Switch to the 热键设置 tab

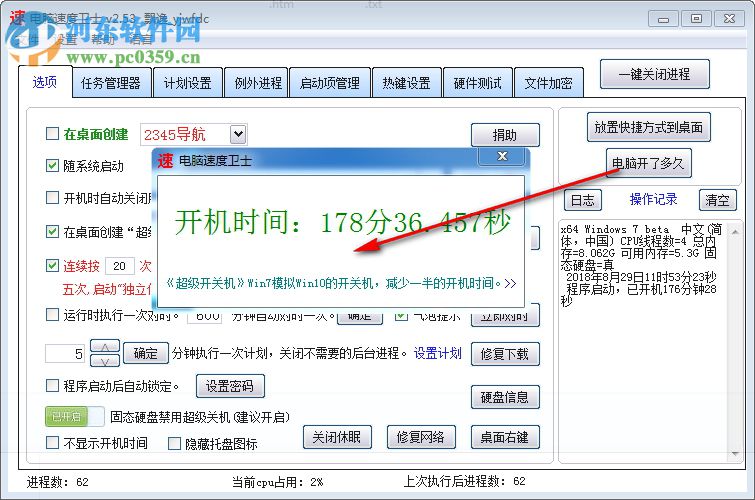[x=406, y=83]
